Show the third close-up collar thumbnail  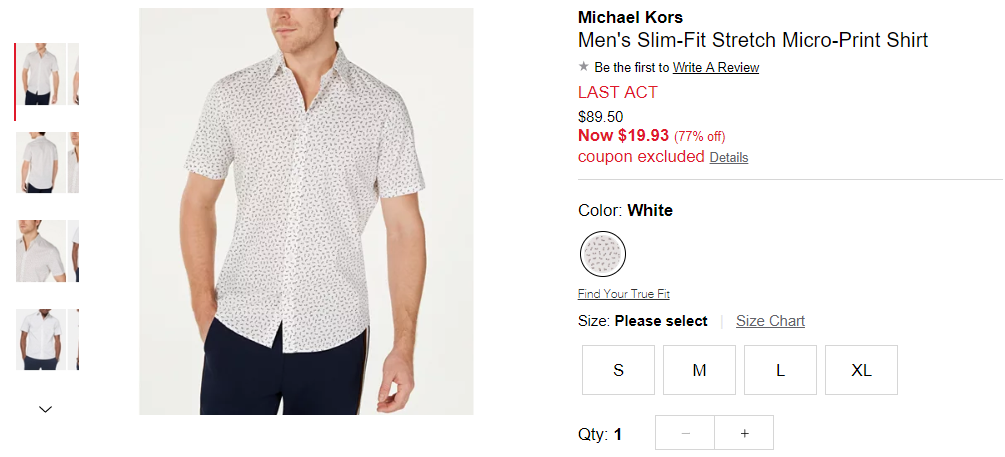click(41, 251)
